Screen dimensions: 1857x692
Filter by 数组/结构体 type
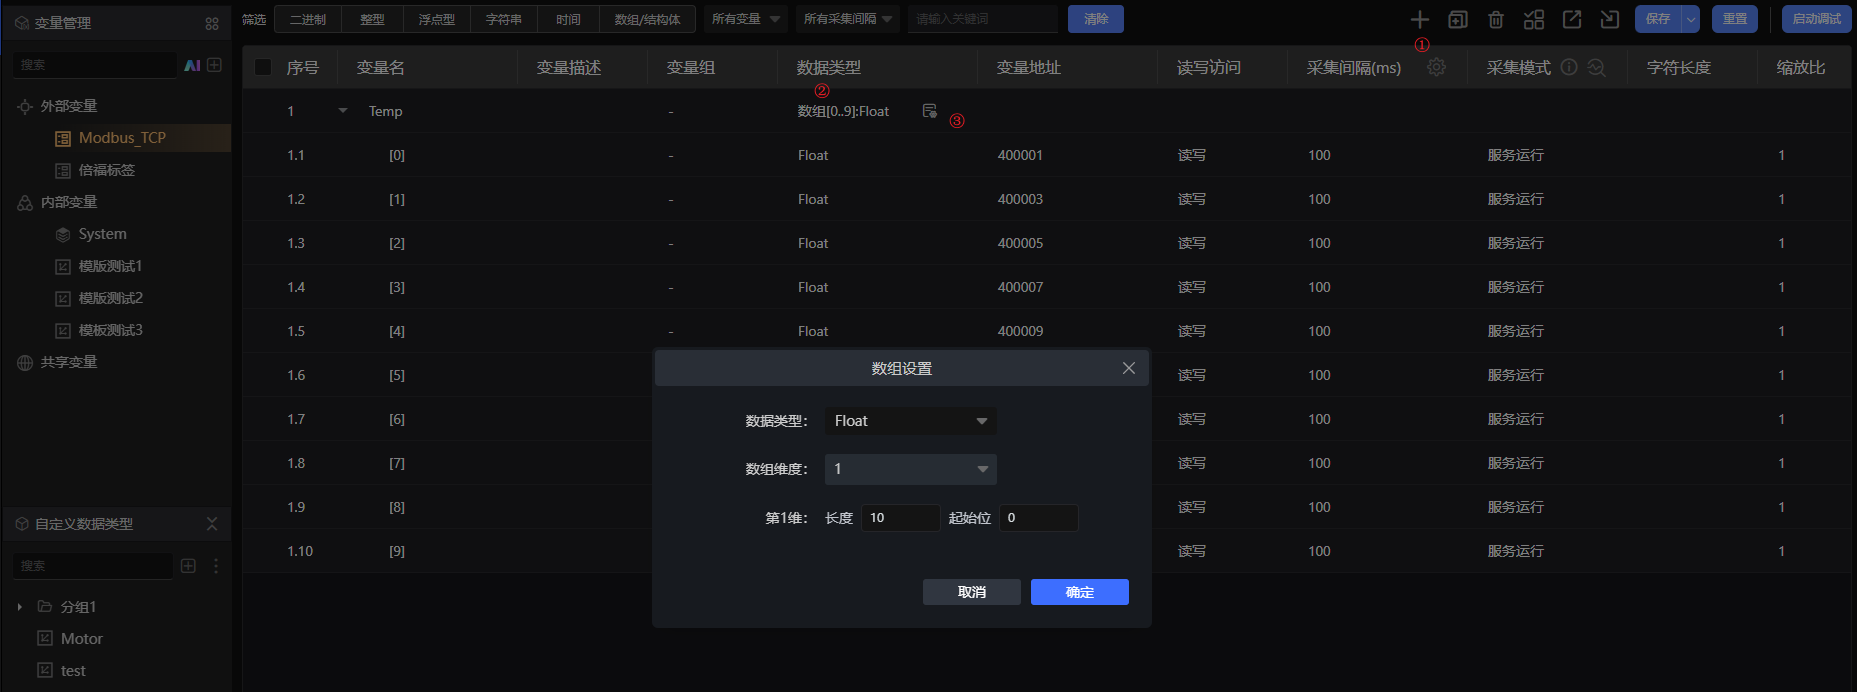647,19
